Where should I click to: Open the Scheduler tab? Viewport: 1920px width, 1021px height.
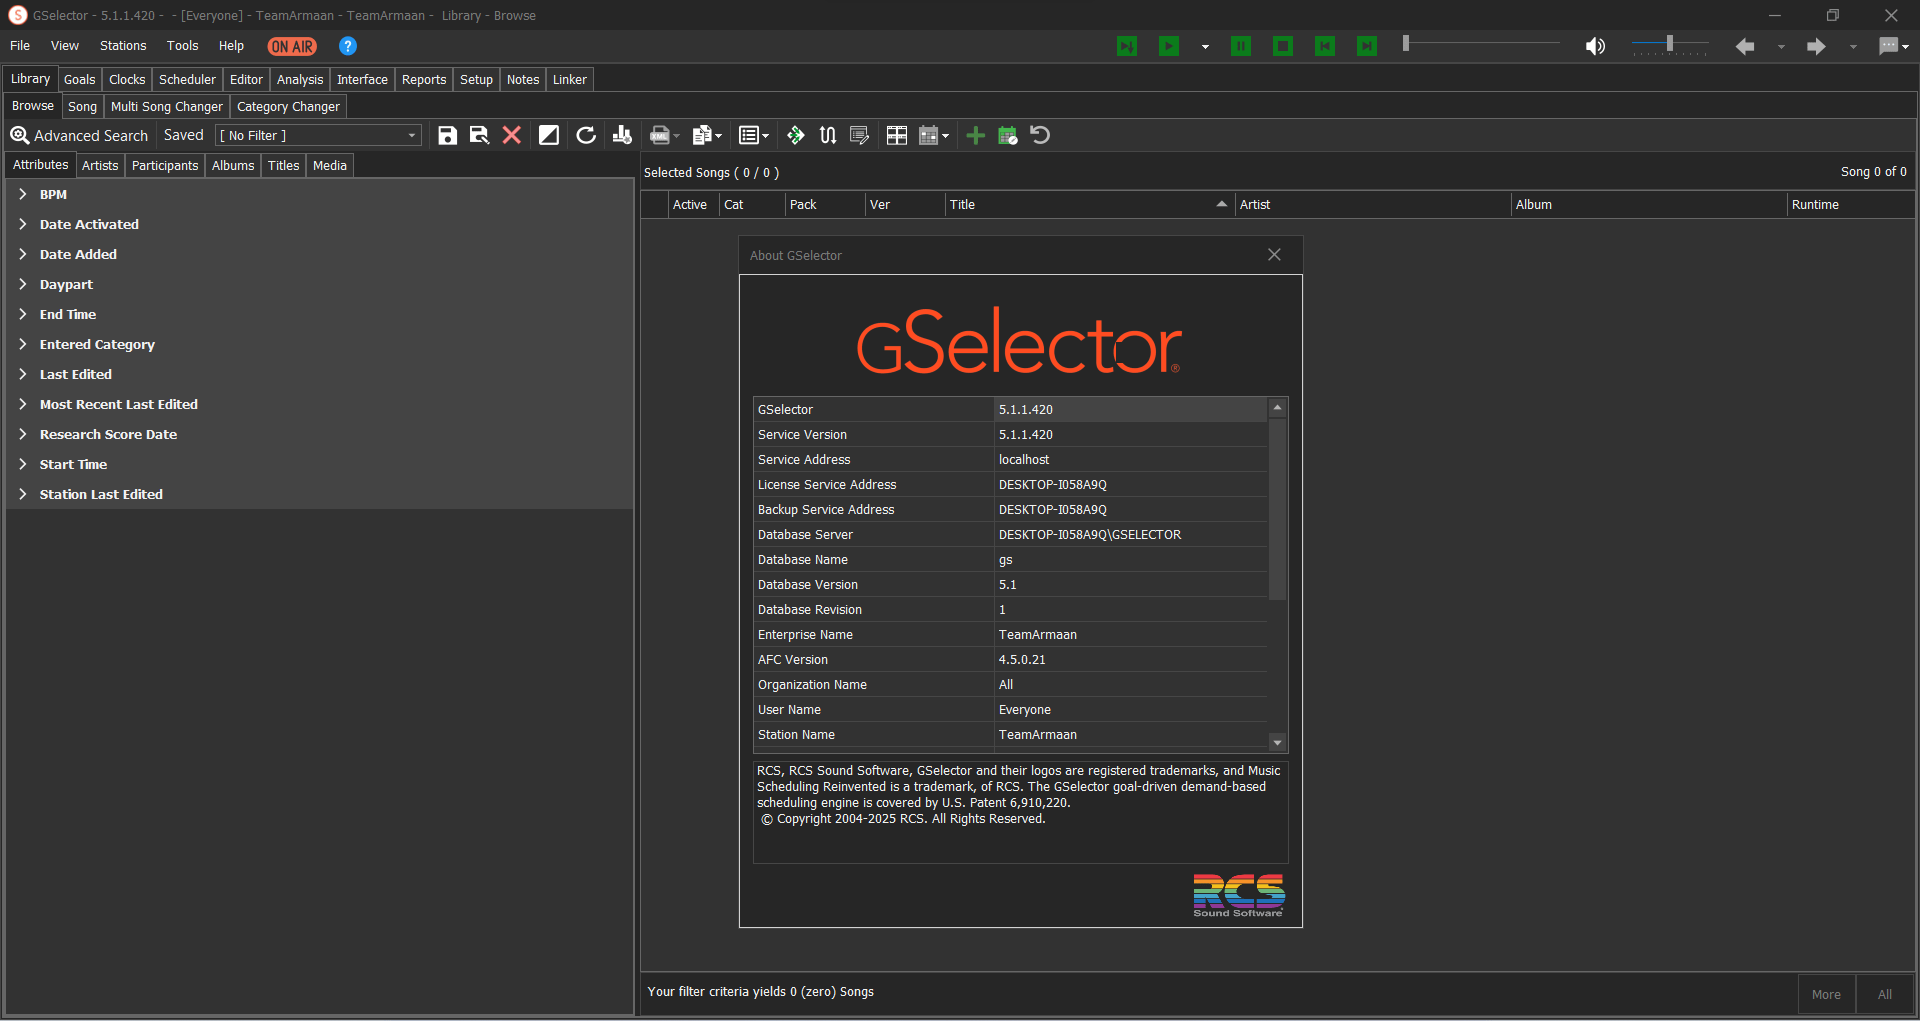[187, 80]
